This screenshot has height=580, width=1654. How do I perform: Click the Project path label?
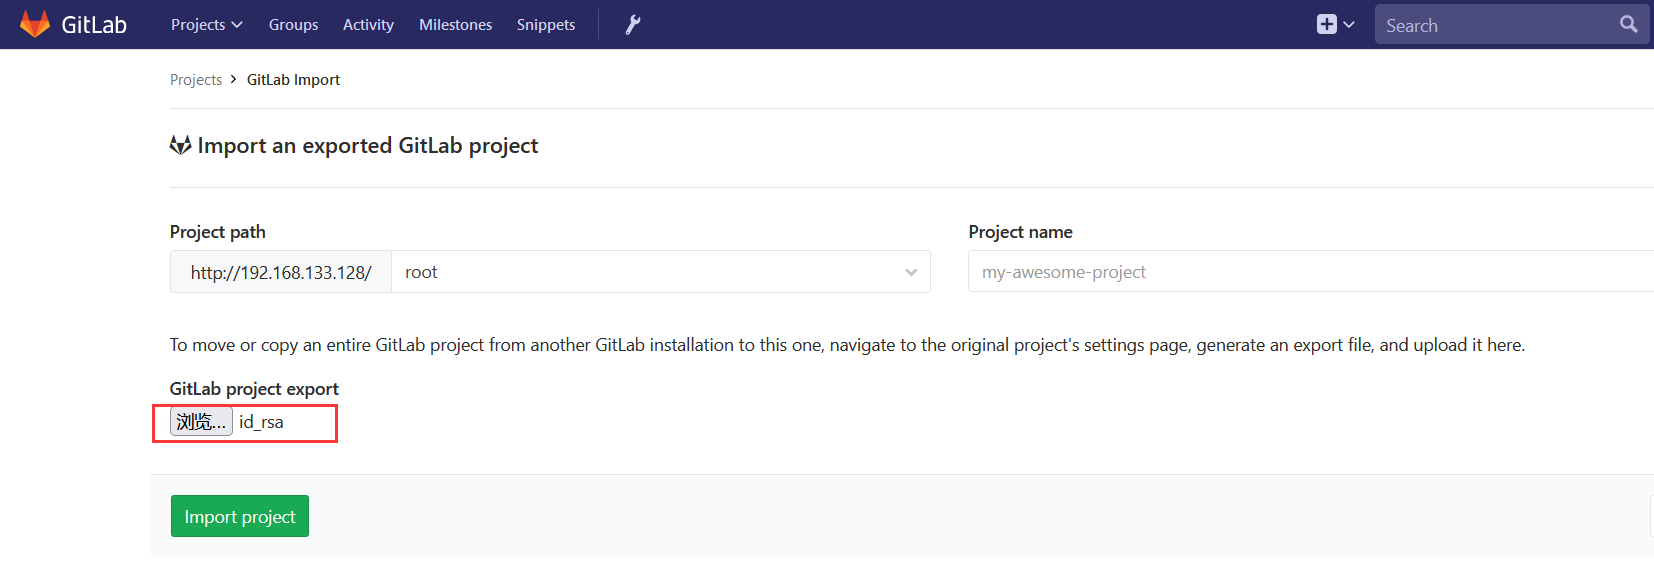pyautogui.click(x=218, y=232)
